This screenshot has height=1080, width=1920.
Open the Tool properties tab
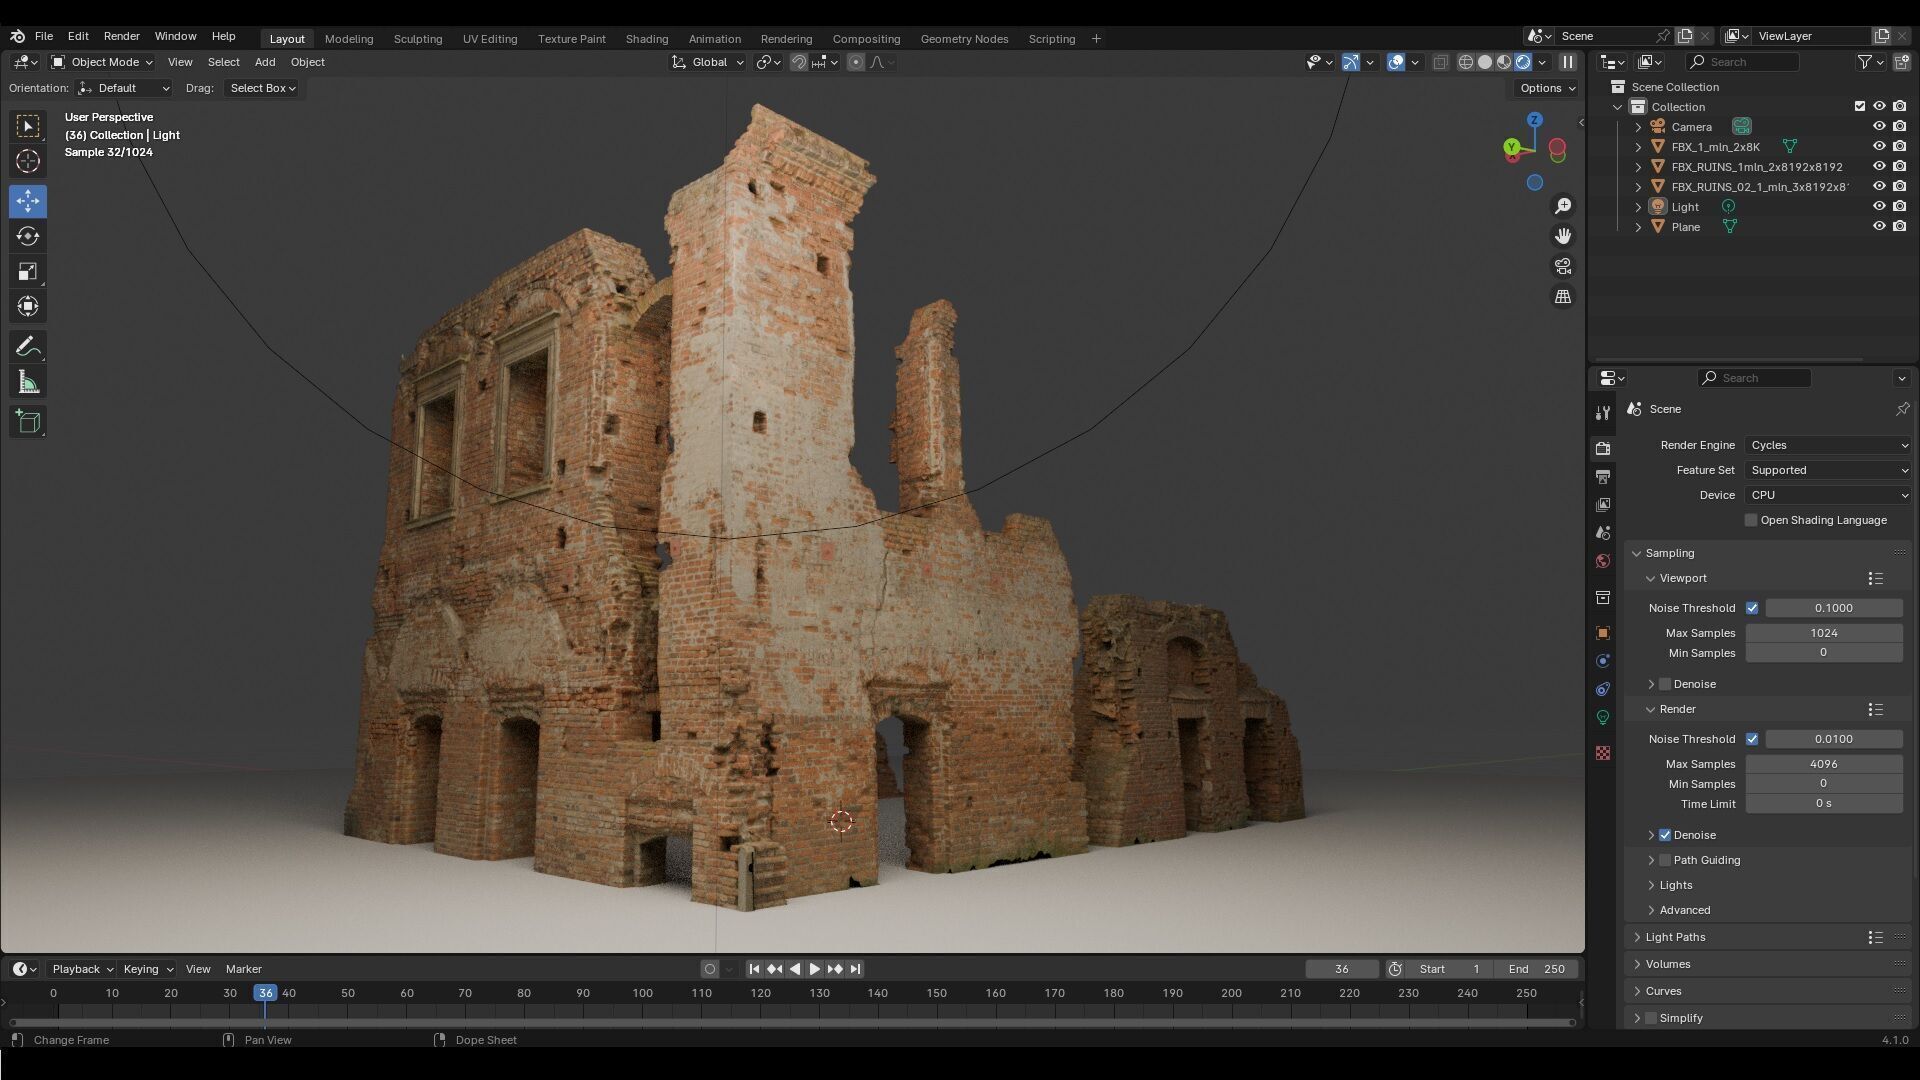coord(1603,412)
